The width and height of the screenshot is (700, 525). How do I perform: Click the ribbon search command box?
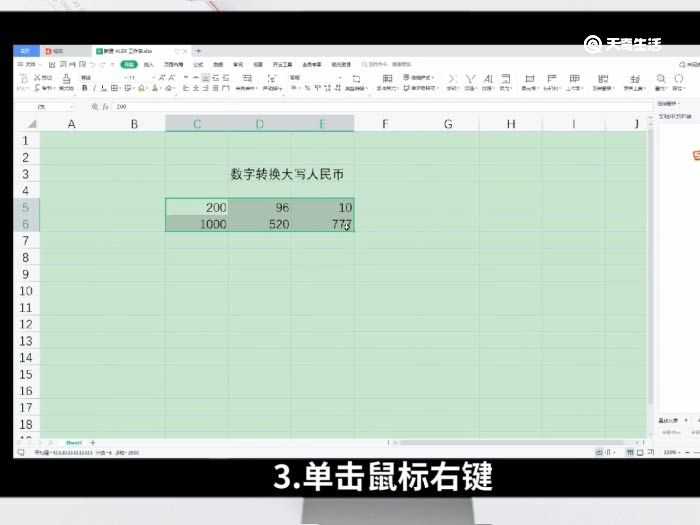386,65
